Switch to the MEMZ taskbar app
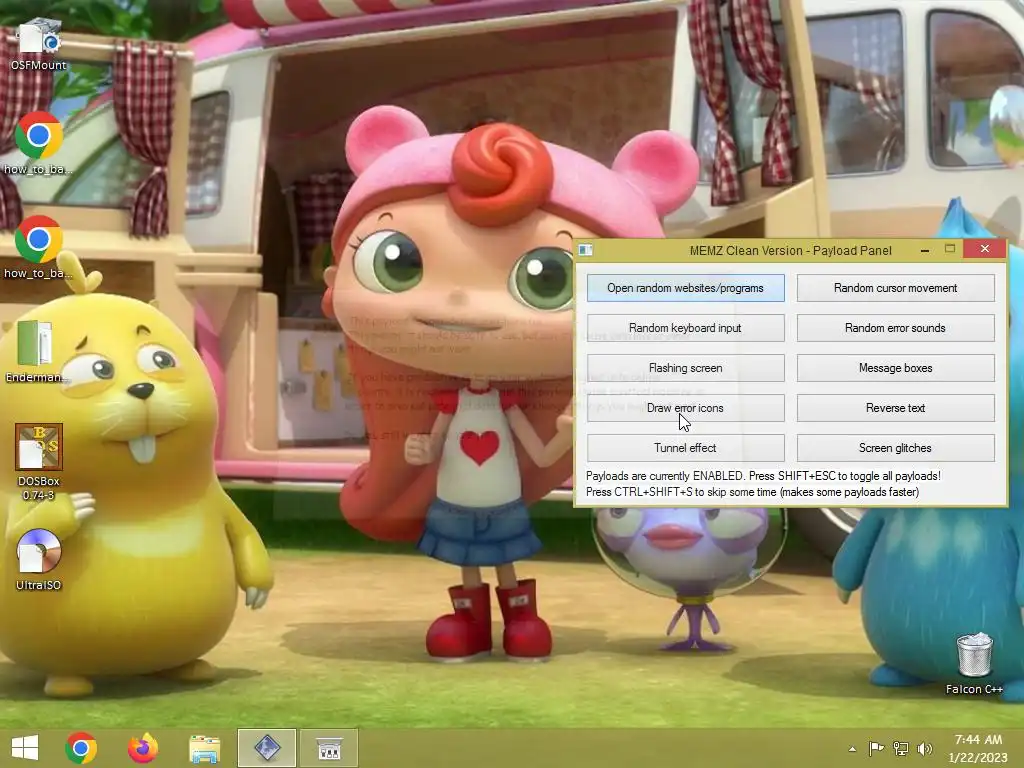The height and width of the screenshot is (768, 1024). point(266,748)
